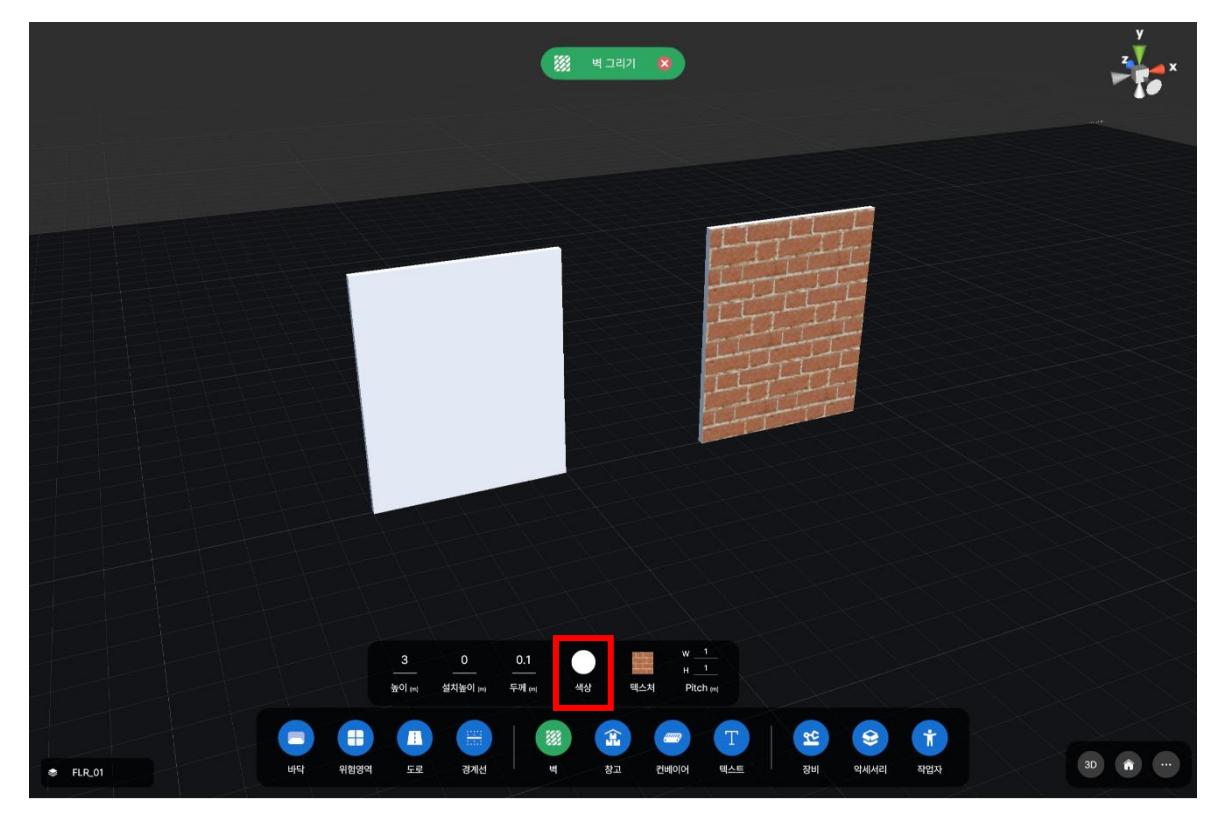Click the 두께 (thickness) input field
1218x815 pixels.
pyautogui.click(x=523, y=661)
